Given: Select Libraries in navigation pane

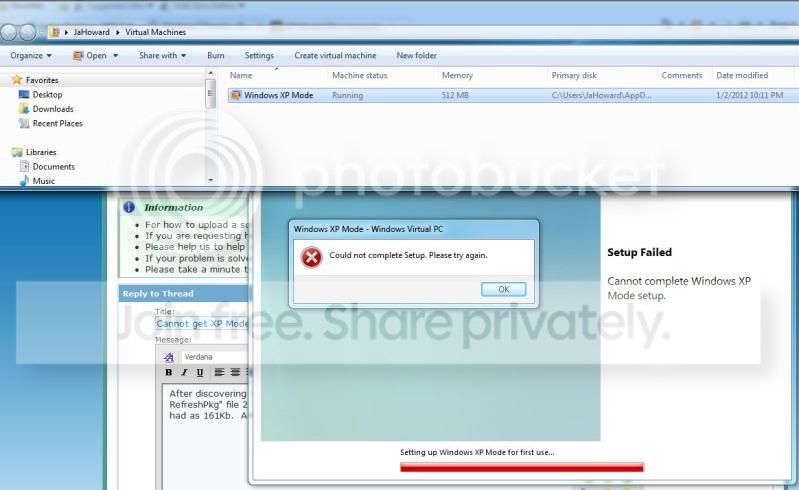Looking at the screenshot, I should [41, 152].
